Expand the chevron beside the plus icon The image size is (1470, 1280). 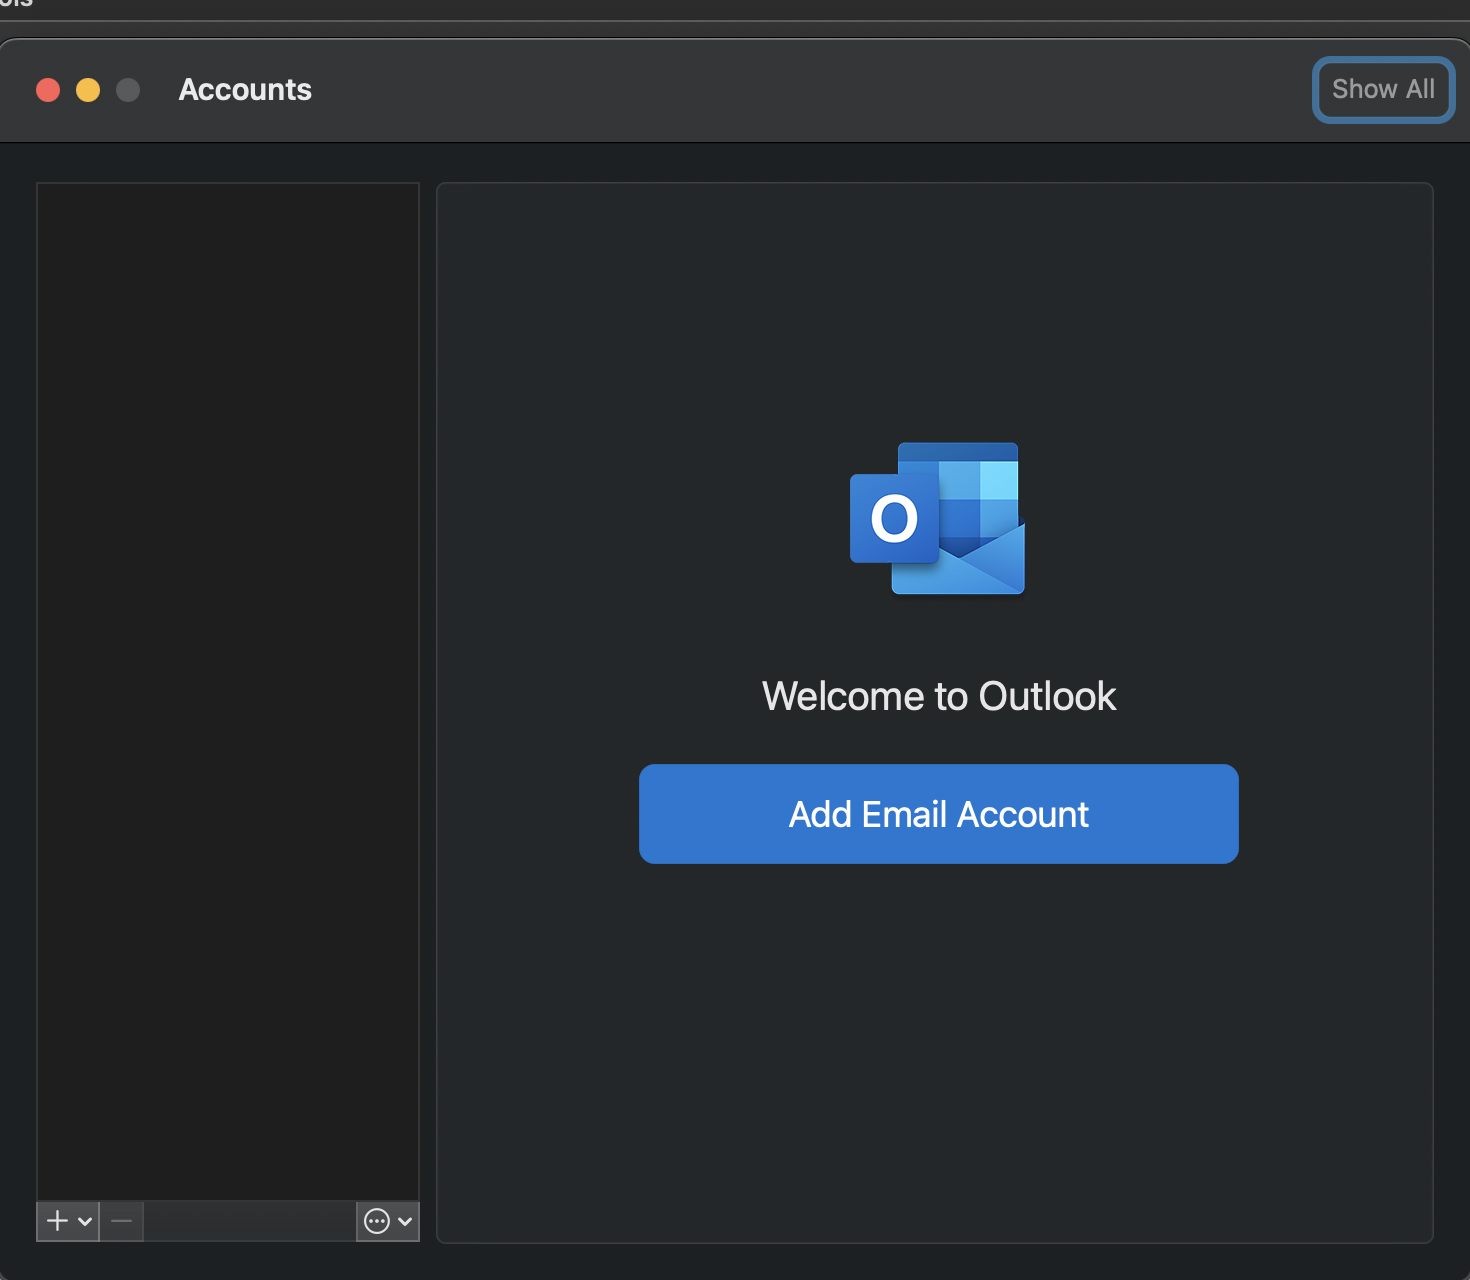(x=85, y=1221)
